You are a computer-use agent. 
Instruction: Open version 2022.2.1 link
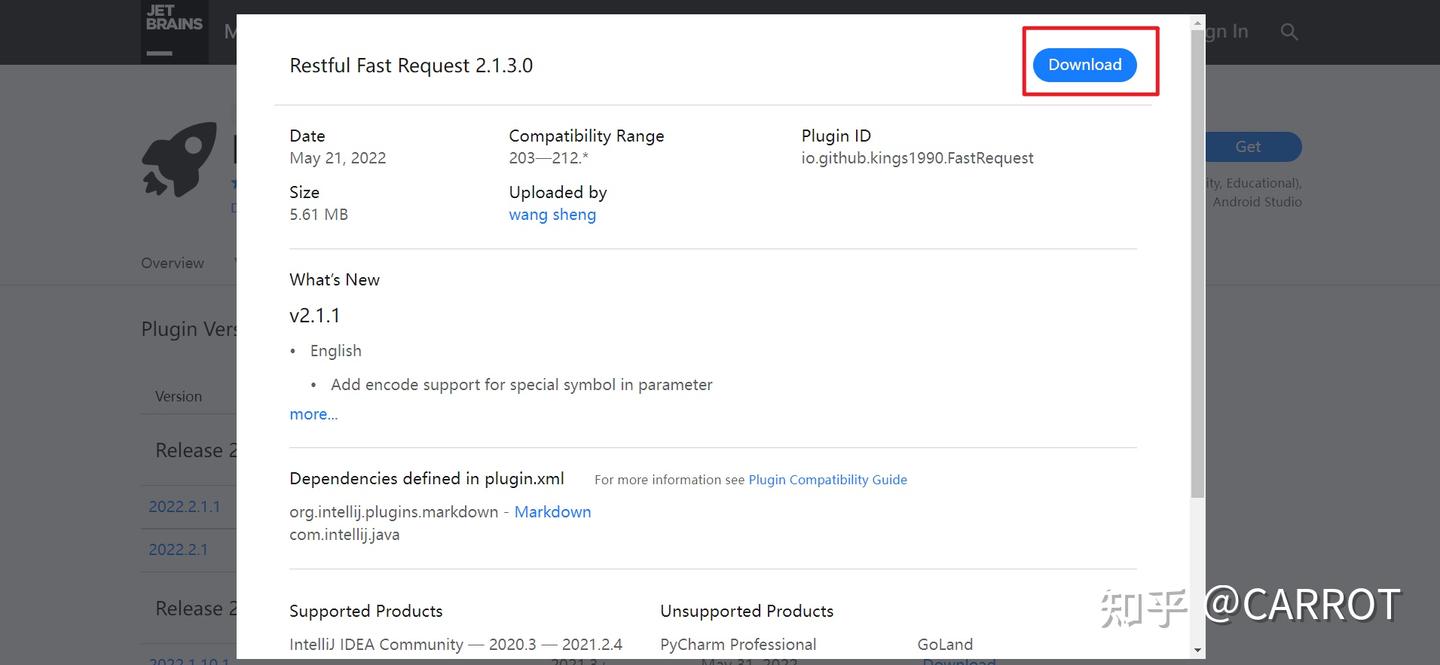(x=178, y=549)
